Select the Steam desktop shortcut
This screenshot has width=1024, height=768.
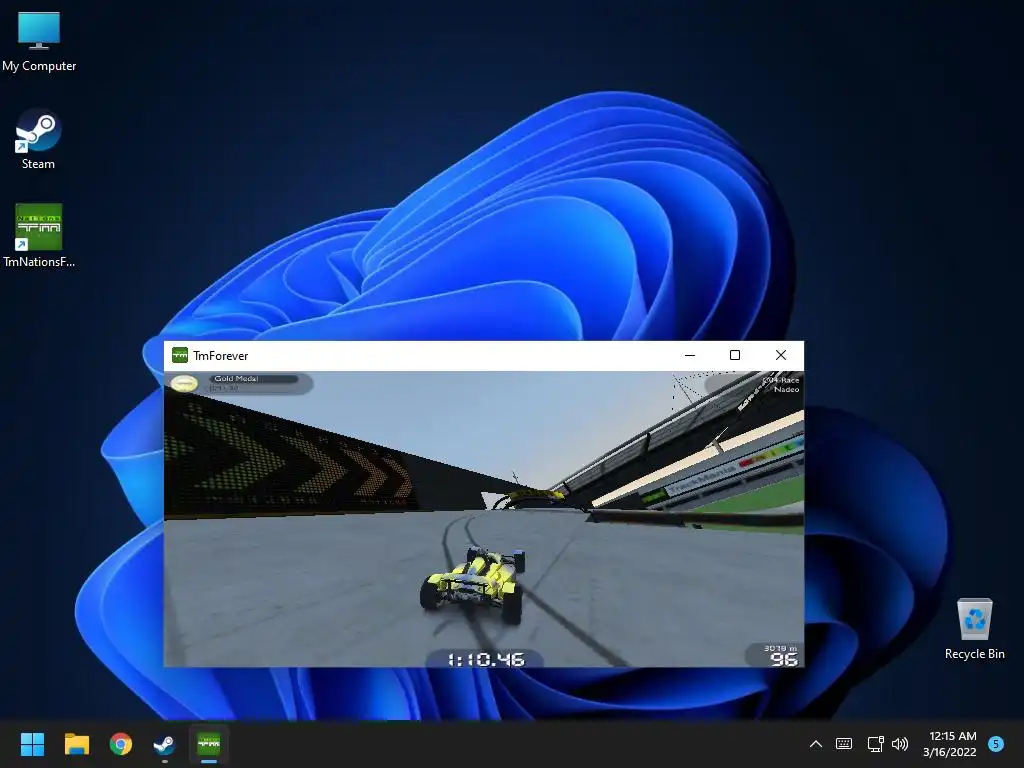(x=39, y=140)
